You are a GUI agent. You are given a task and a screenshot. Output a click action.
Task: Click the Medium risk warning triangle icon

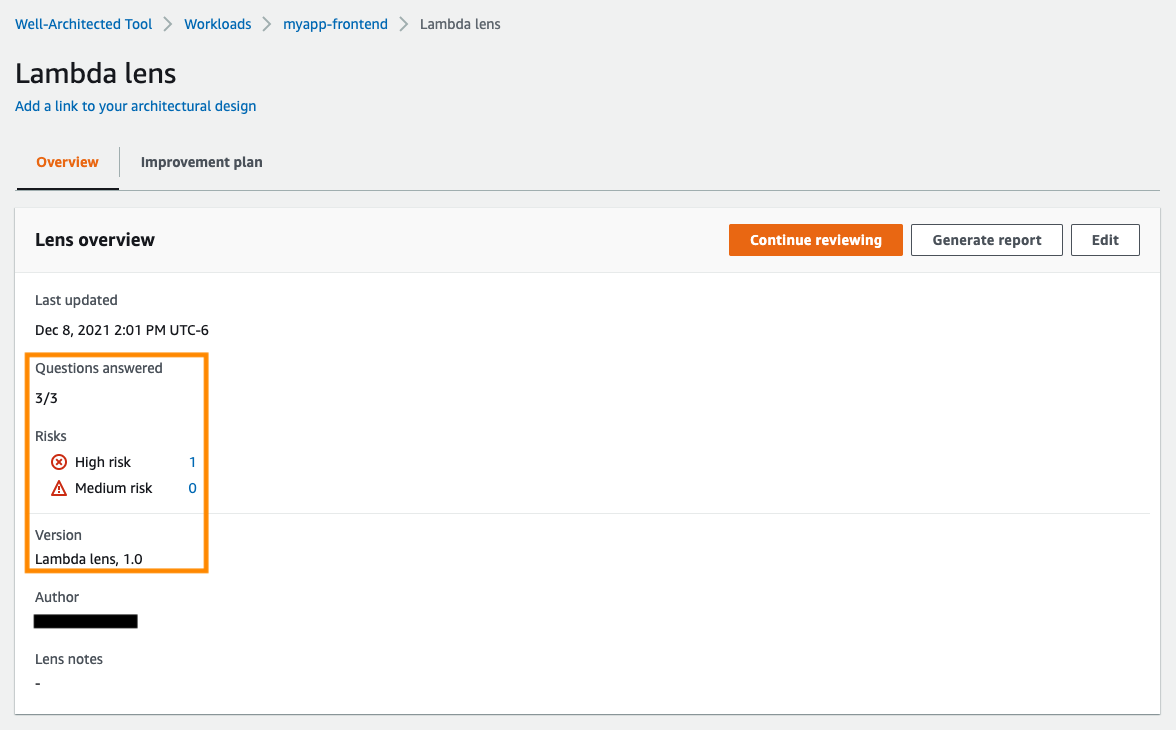(x=58, y=488)
